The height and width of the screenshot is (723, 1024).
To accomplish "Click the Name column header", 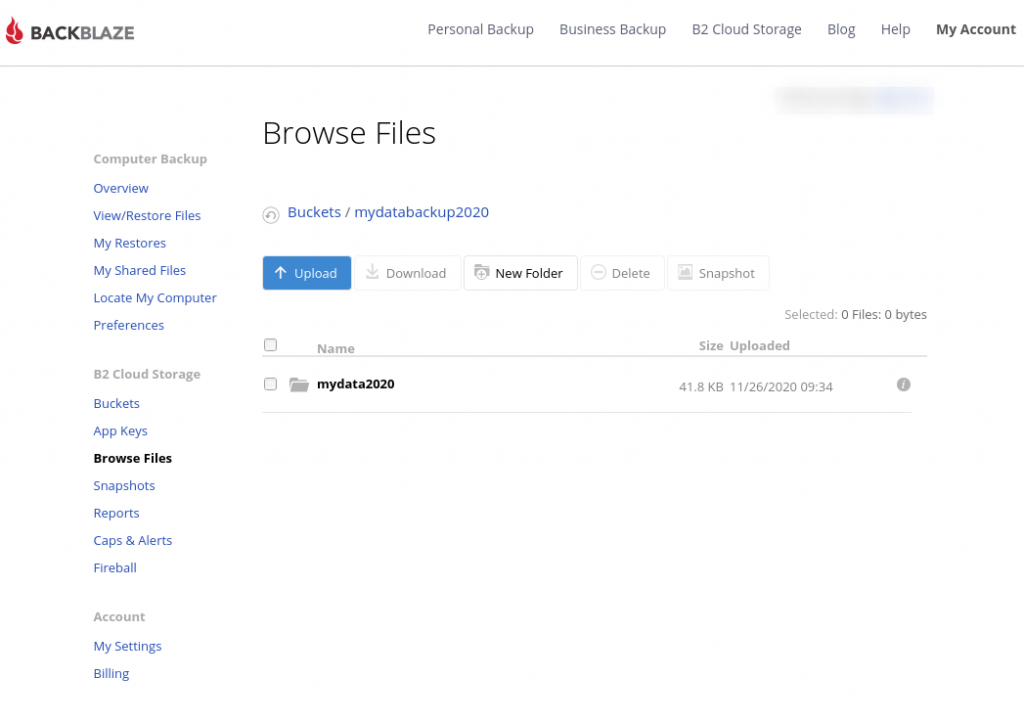I will 335,348.
